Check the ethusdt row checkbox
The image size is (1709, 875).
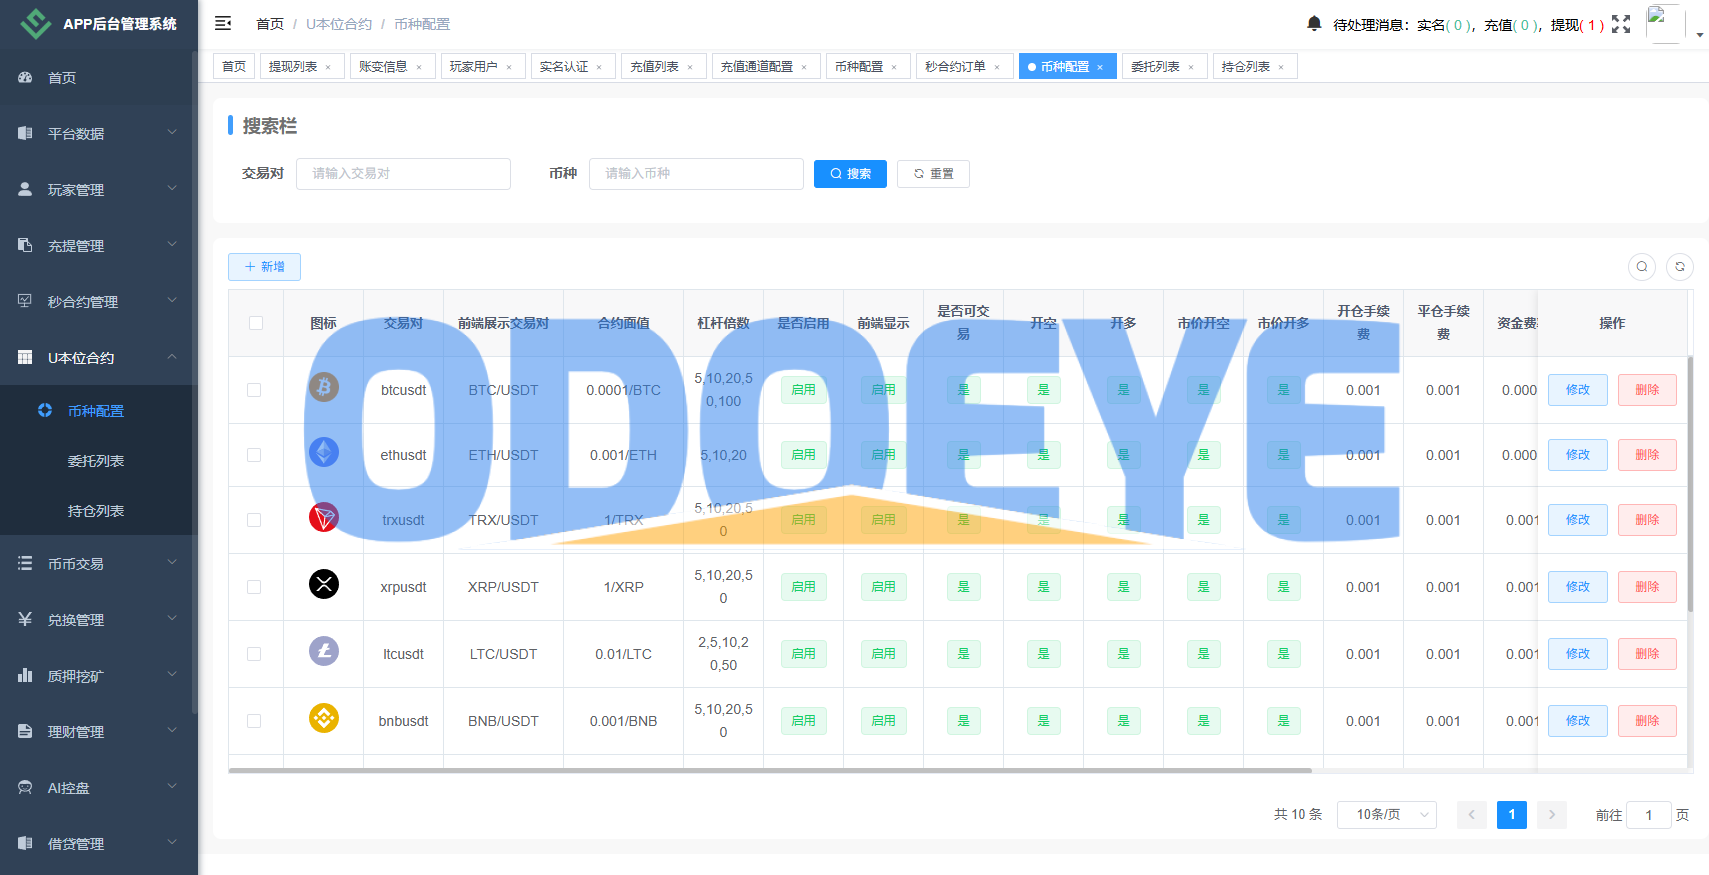coord(254,455)
